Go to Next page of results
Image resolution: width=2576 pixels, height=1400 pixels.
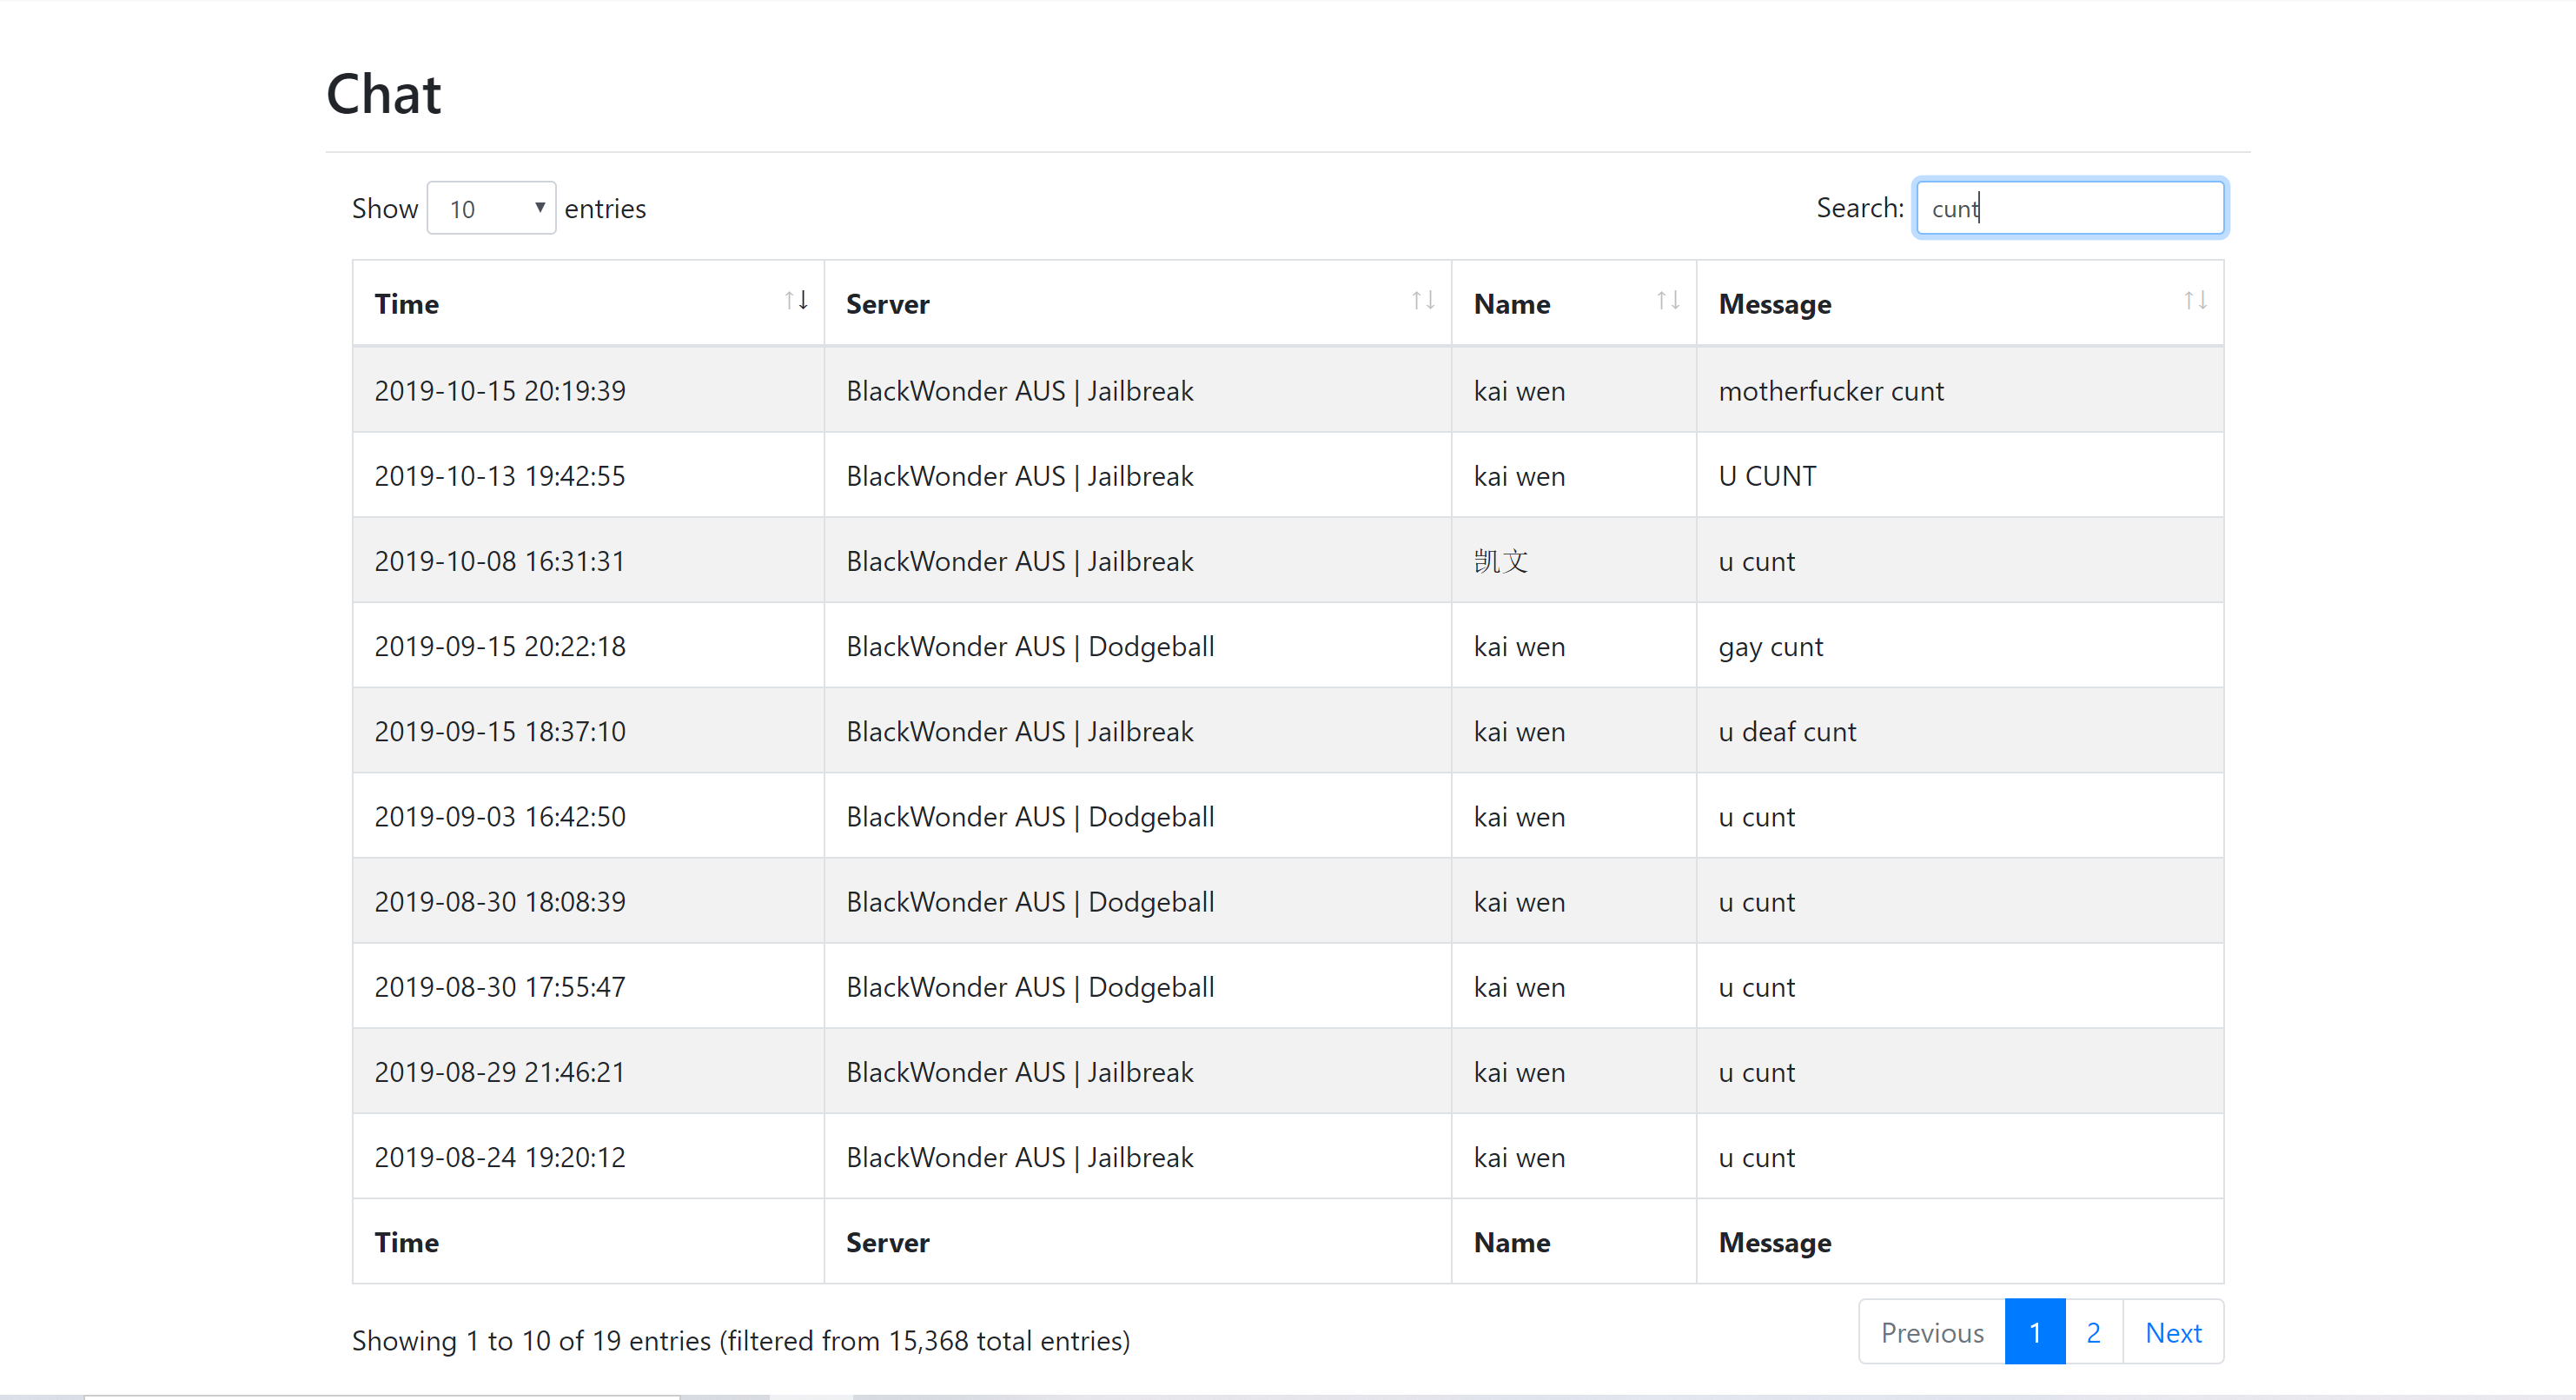[2173, 1333]
